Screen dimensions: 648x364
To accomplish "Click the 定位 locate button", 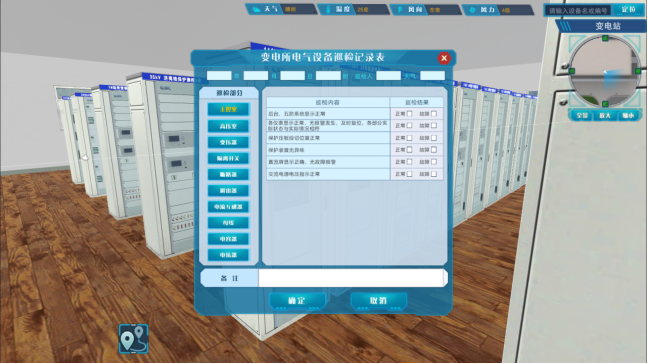I will click(628, 10).
